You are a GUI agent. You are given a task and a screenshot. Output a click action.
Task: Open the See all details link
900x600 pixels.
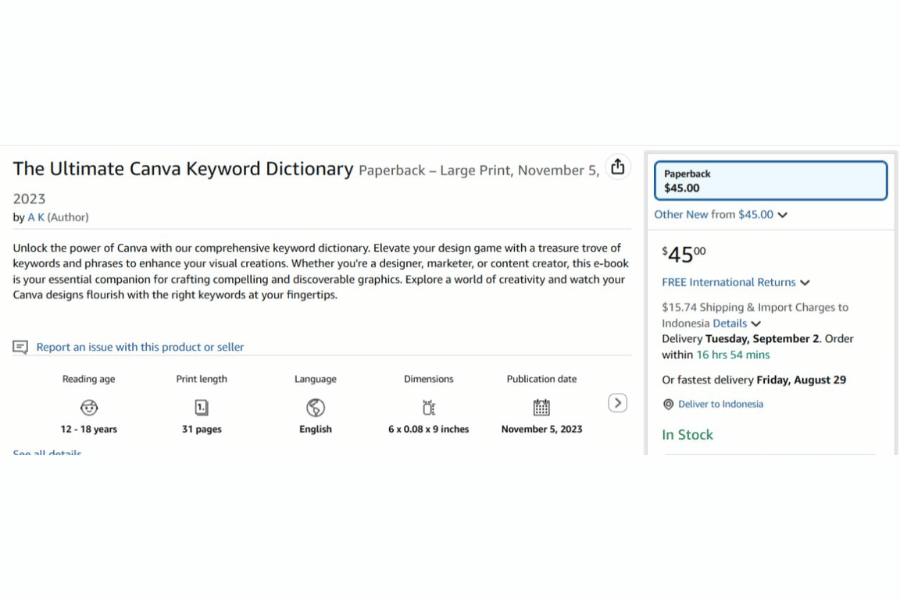[47, 453]
